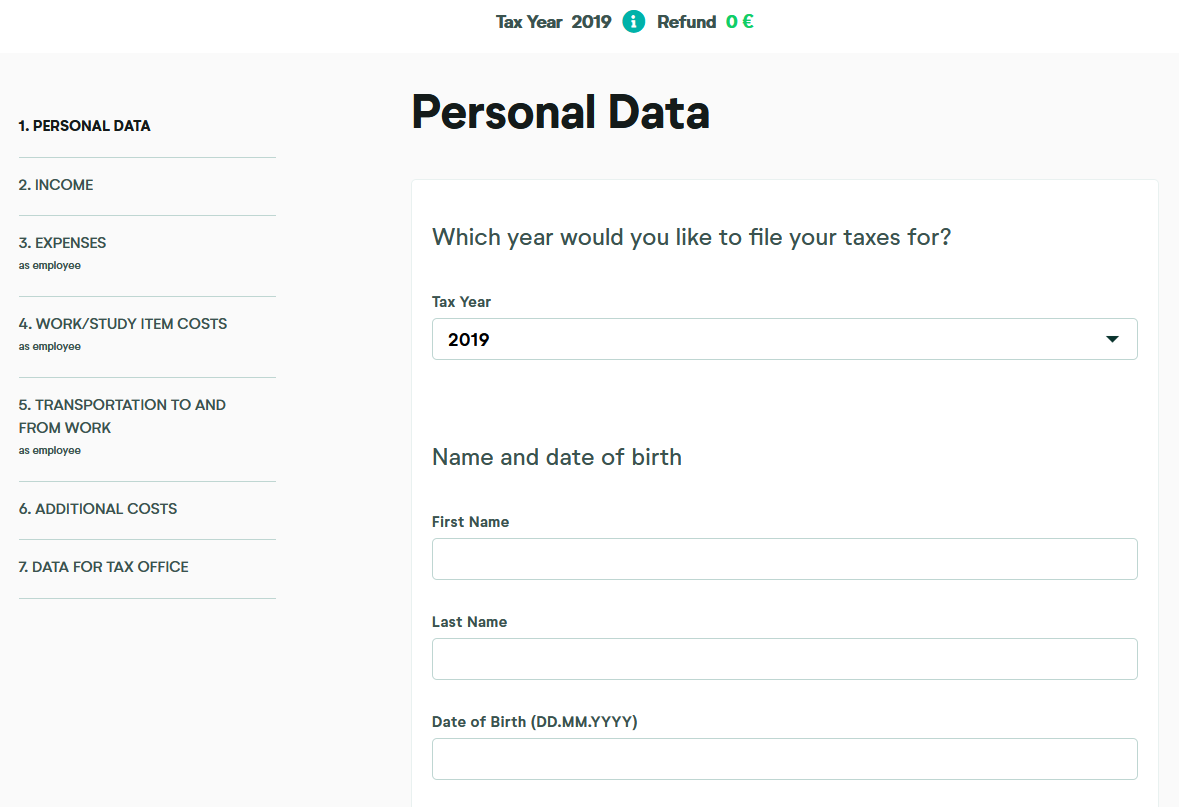Open the Income section in the sidebar
Image resolution: width=1179 pixels, height=807 pixels.
tap(56, 185)
